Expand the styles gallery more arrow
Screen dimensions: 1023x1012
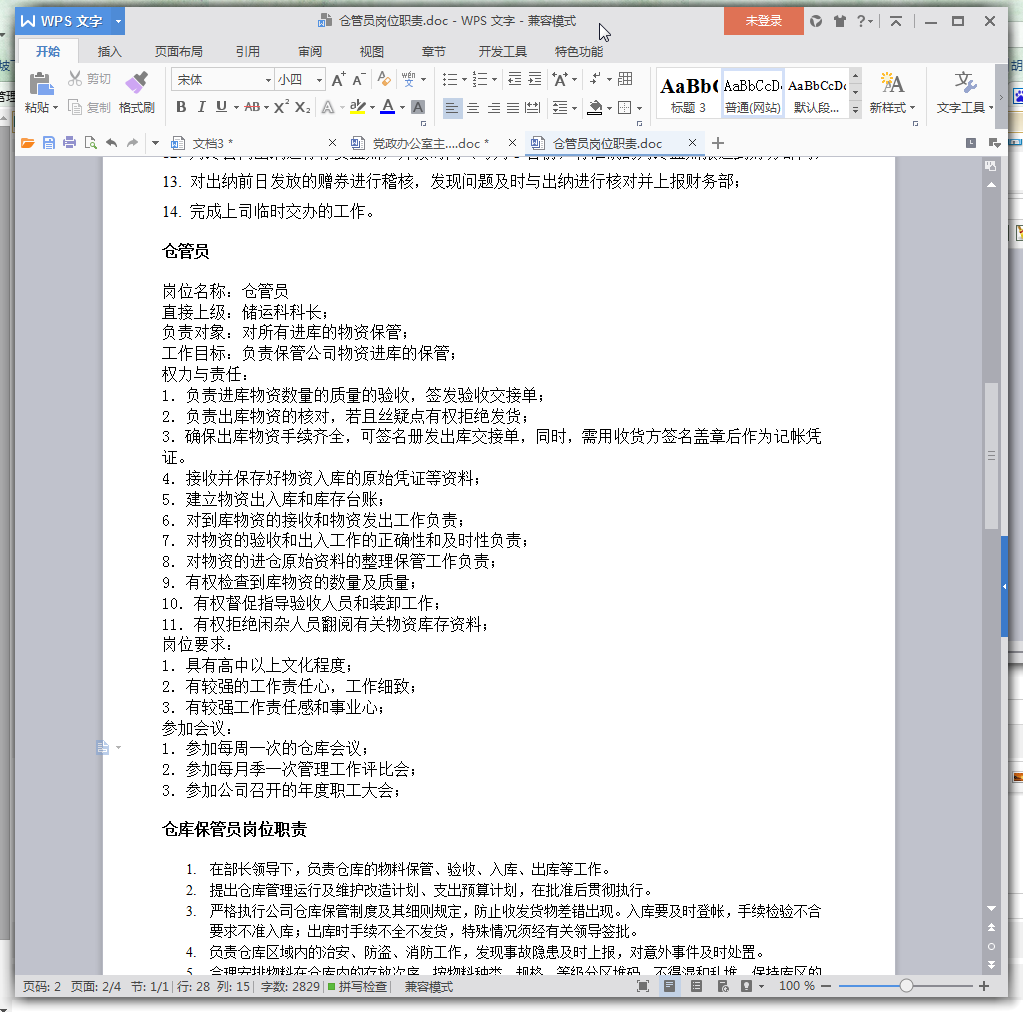(855, 110)
